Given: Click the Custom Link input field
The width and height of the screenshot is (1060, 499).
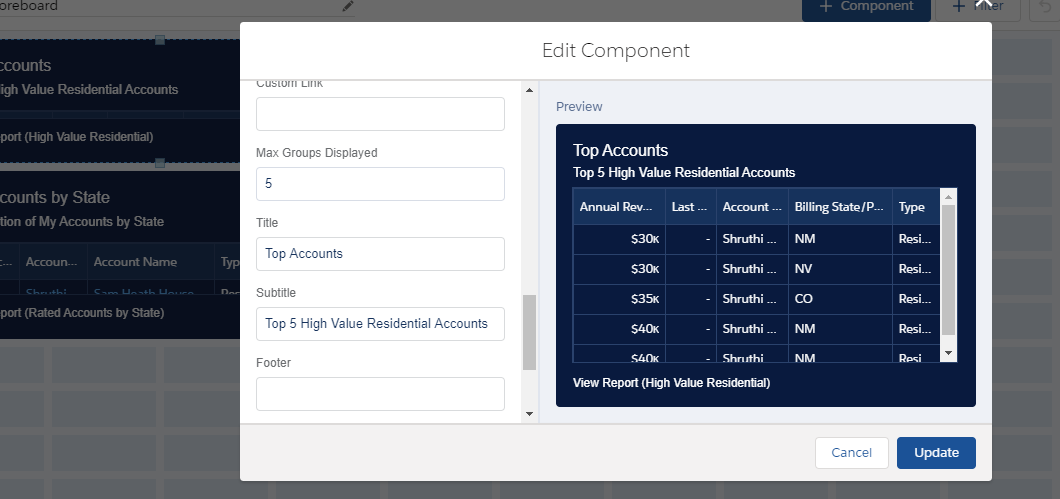Looking at the screenshot, I should point(380,114).
